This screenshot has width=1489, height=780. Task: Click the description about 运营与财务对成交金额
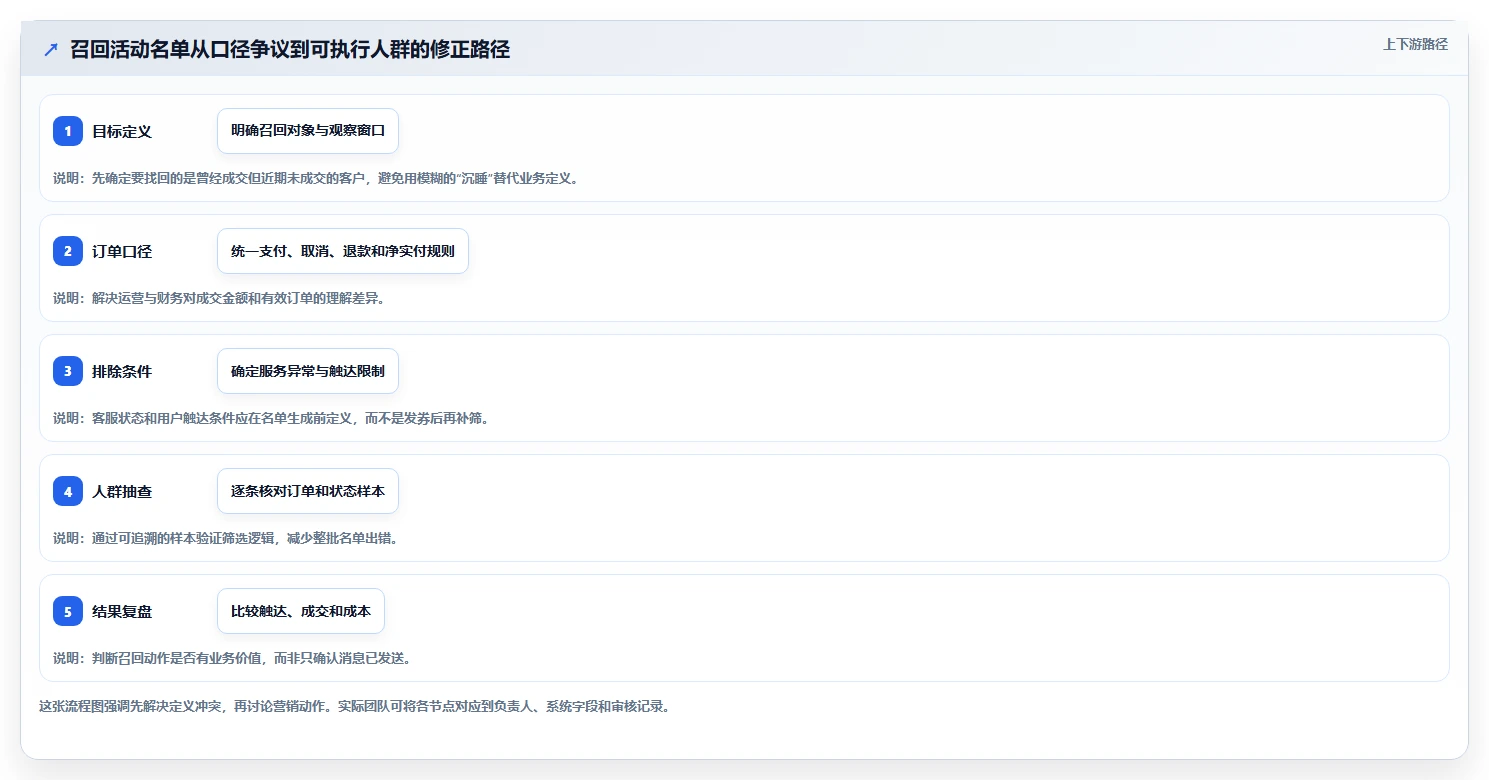[219, 298]
